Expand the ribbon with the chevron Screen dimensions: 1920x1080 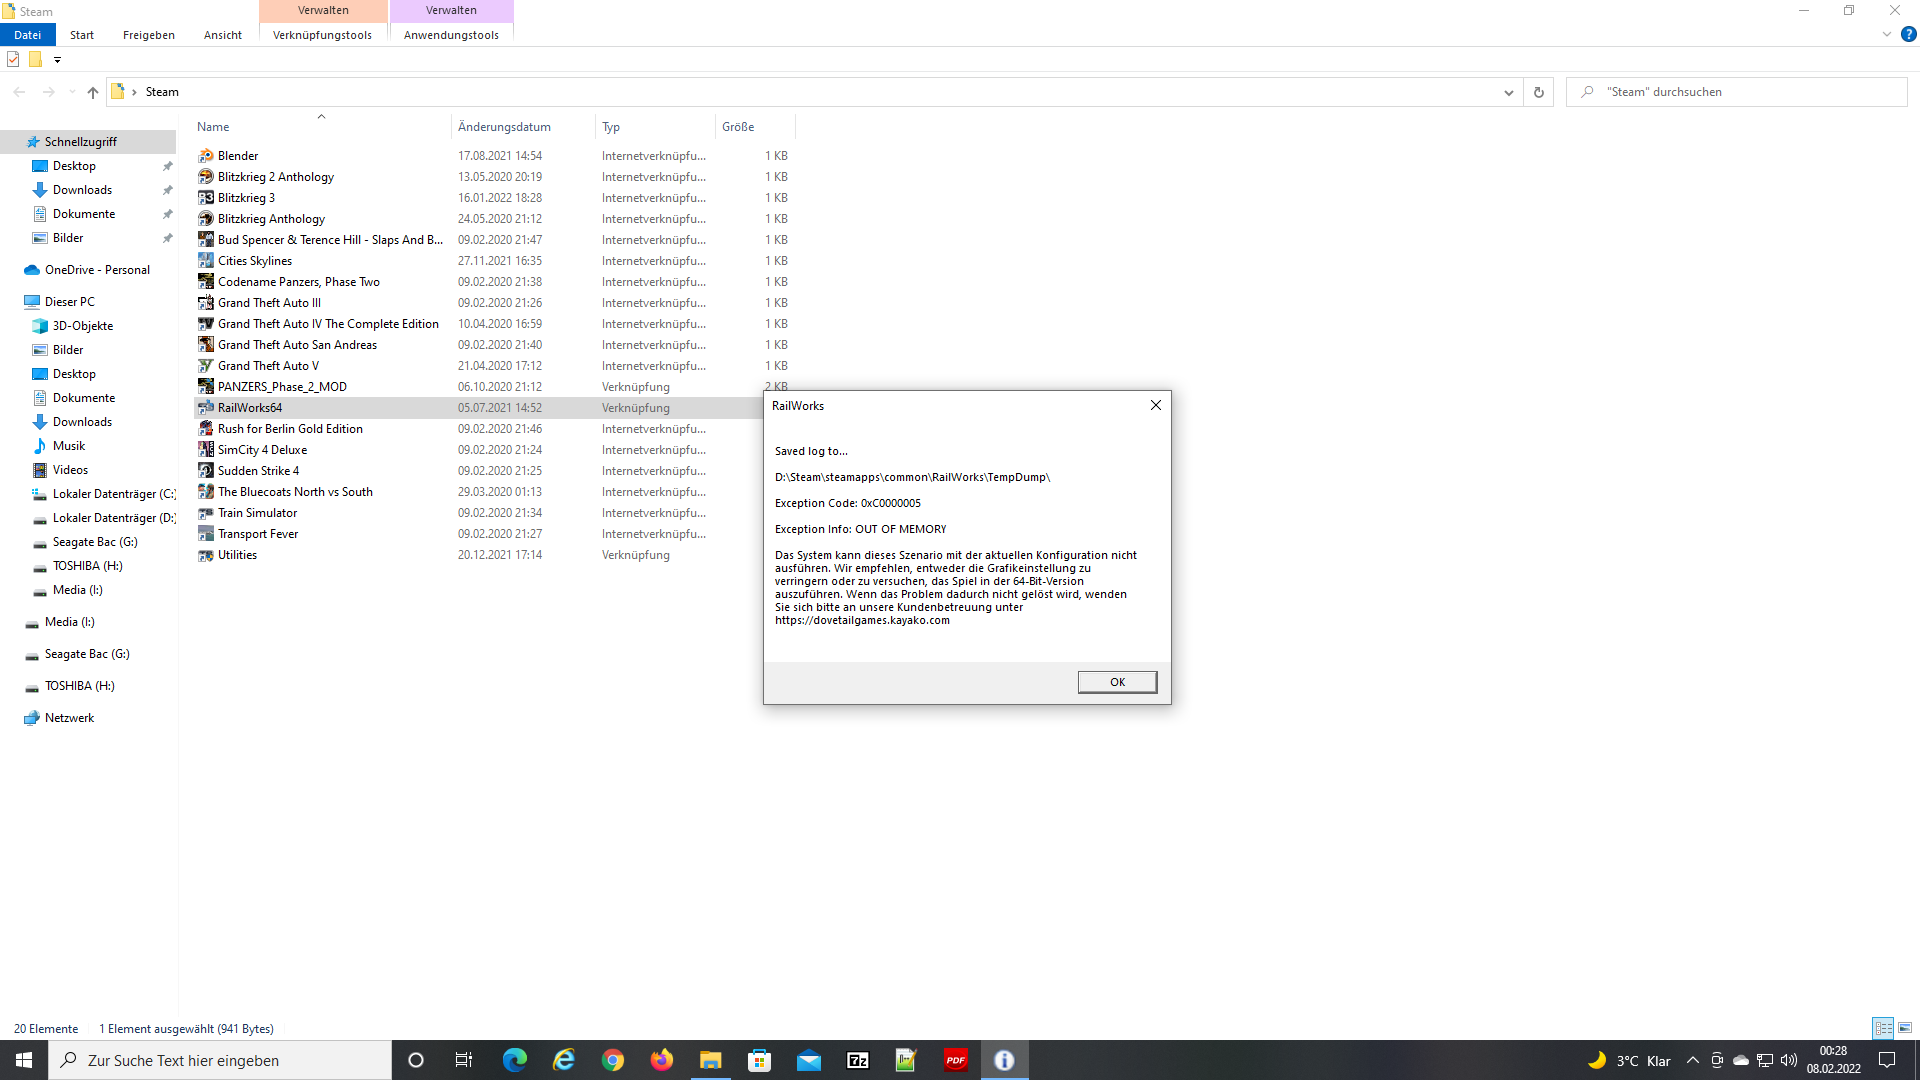1886,34
